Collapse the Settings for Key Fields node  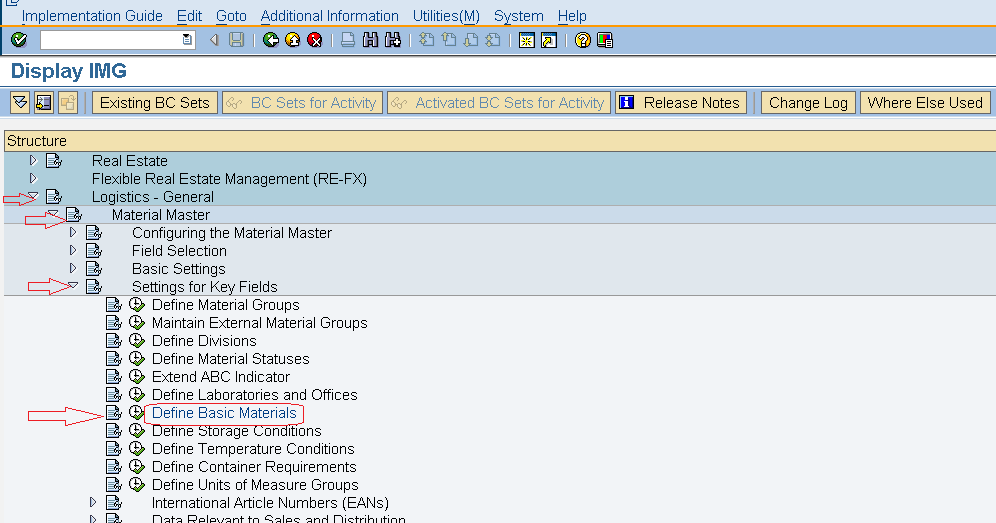[x=73, y=285]
